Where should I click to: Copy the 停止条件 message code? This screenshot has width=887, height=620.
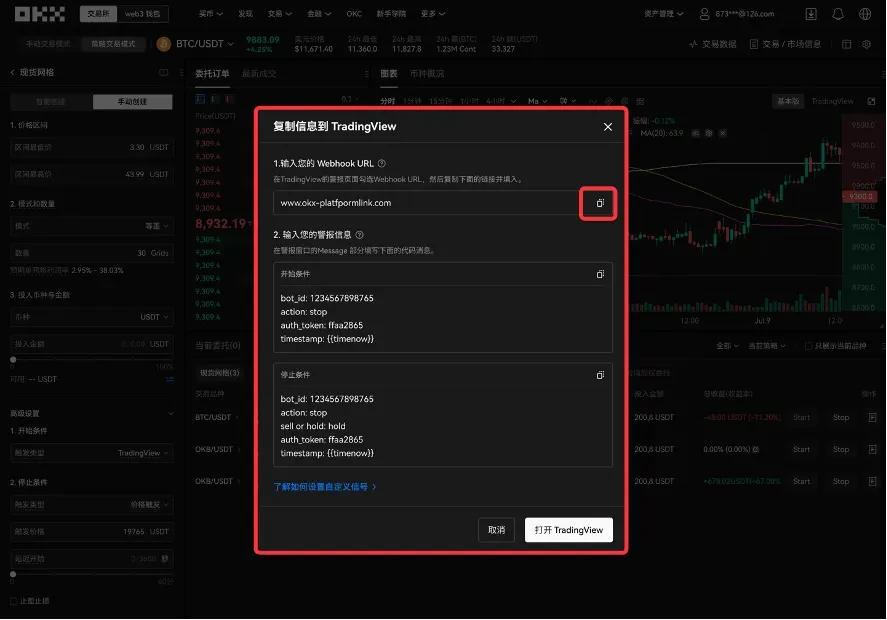pos(600,375)
